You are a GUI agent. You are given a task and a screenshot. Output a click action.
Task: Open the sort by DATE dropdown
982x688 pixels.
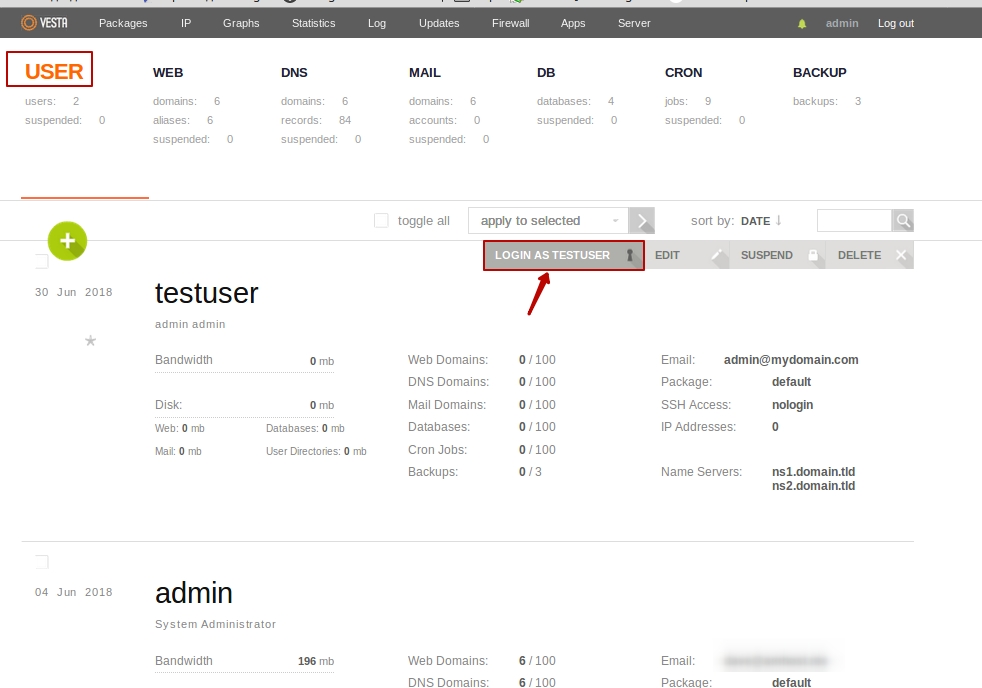755,221
